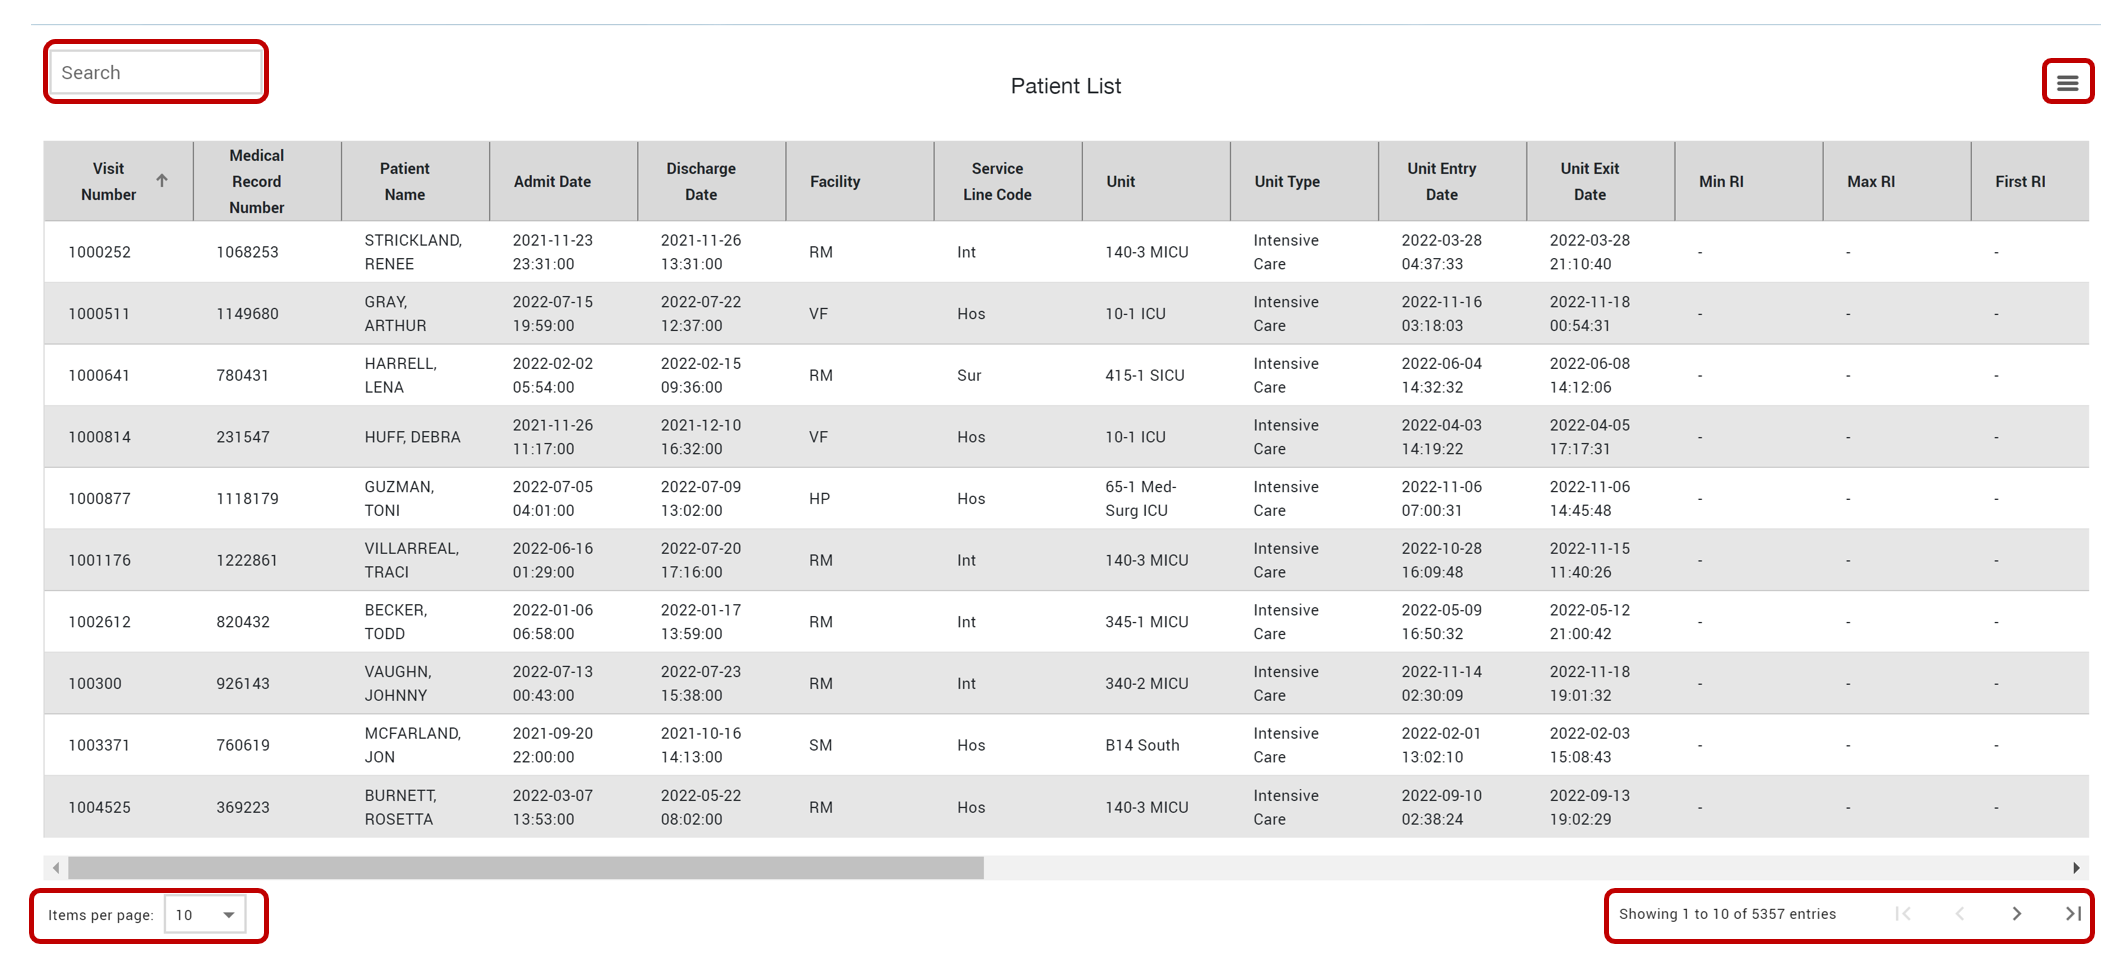
Task: Click service line code Sur cell
Action: (969, 376)
